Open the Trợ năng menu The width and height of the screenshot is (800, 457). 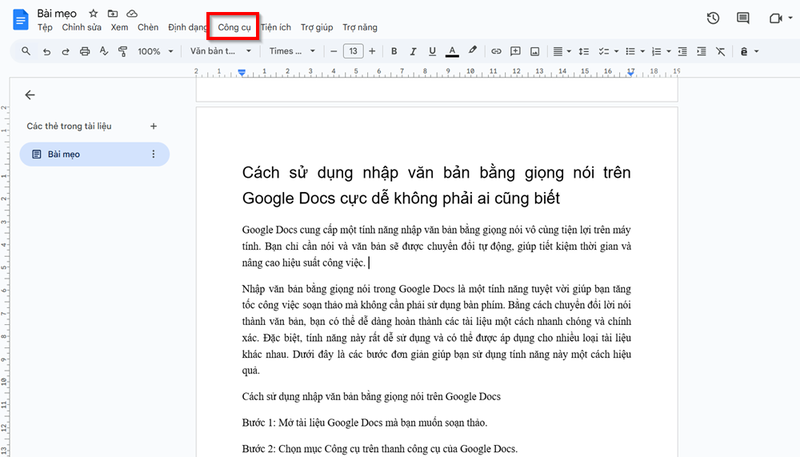coord(360,27)
